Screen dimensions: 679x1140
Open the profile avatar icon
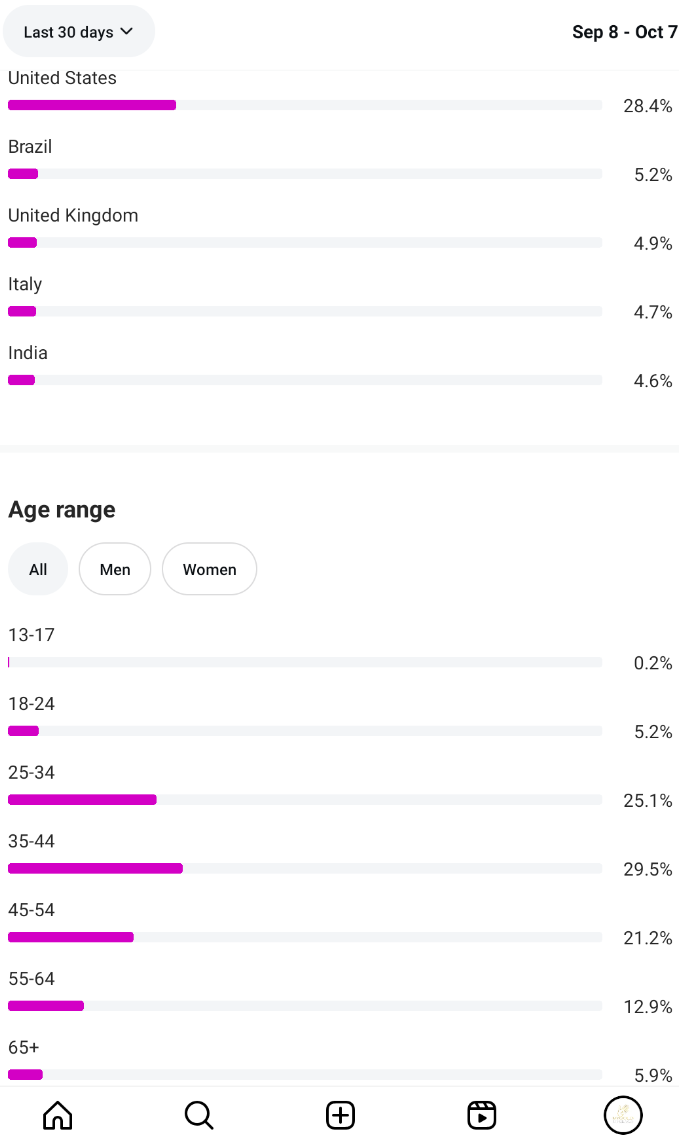[x=623, y=1115]
